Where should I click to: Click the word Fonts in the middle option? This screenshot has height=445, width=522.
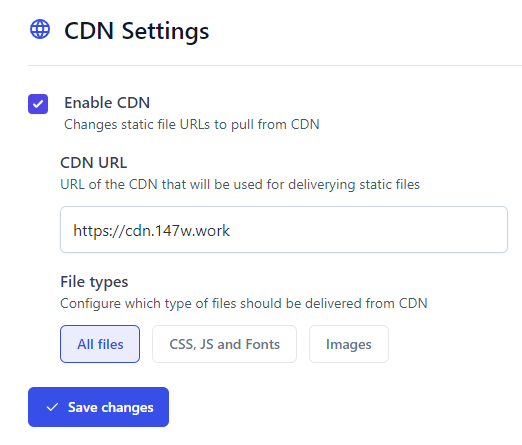263,344
